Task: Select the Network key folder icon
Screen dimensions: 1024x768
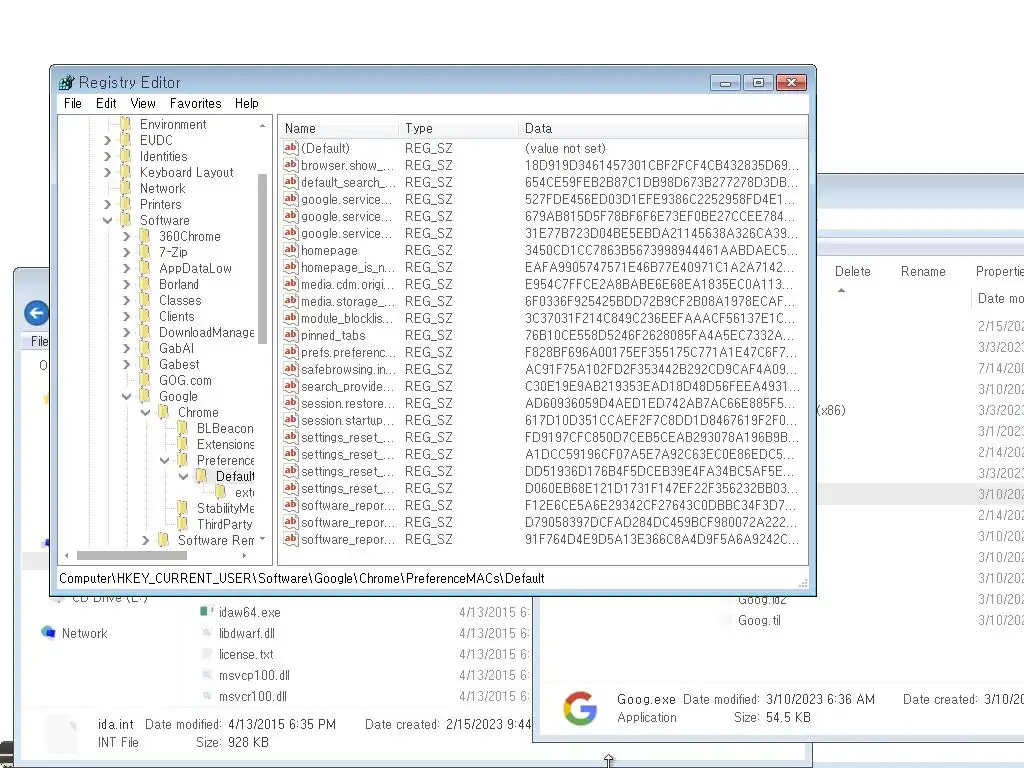Action: 126,188
